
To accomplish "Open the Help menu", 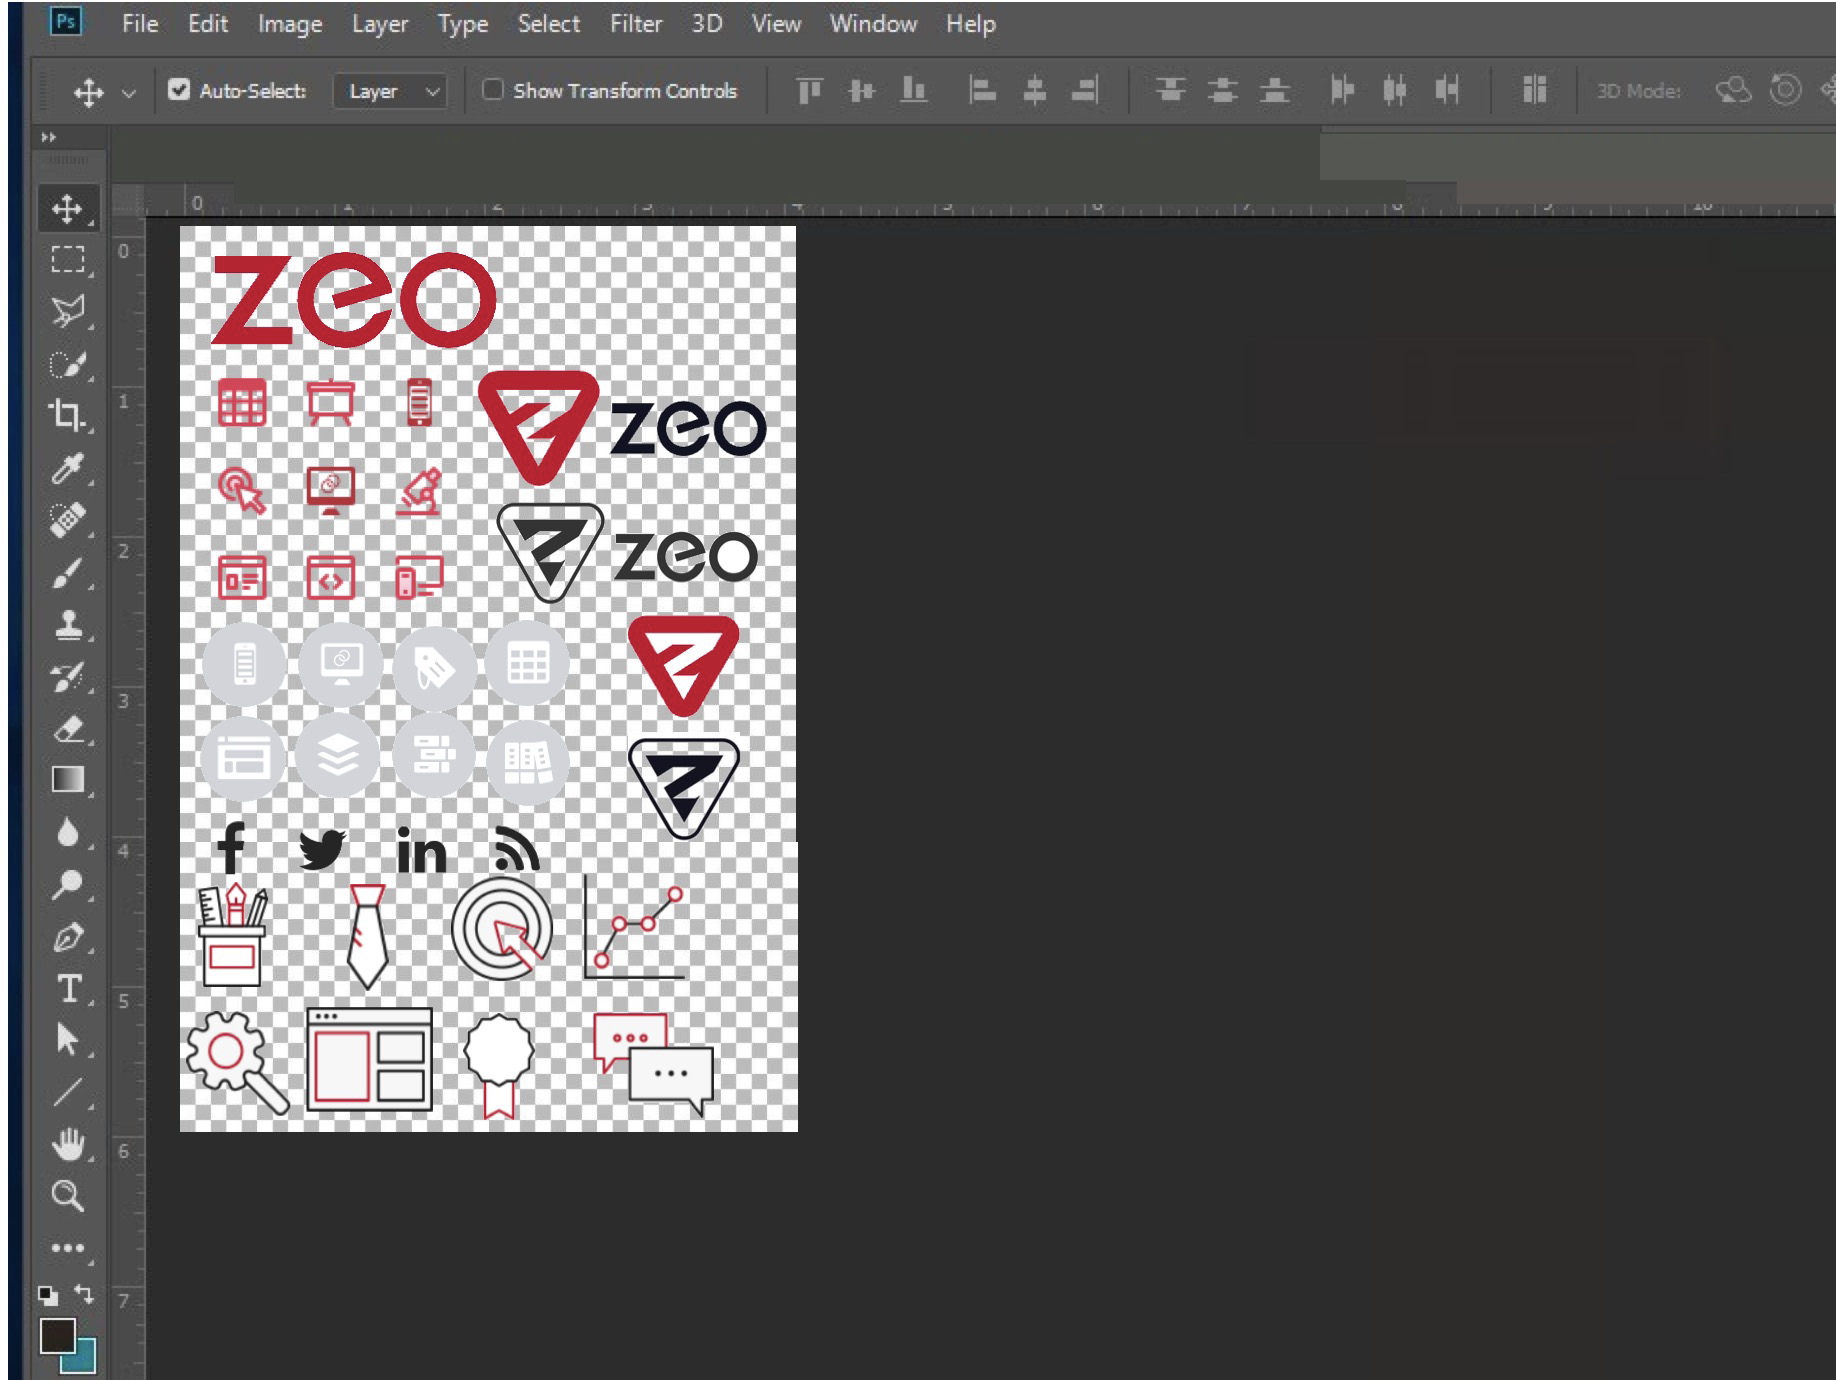I will tap(971, 23).
